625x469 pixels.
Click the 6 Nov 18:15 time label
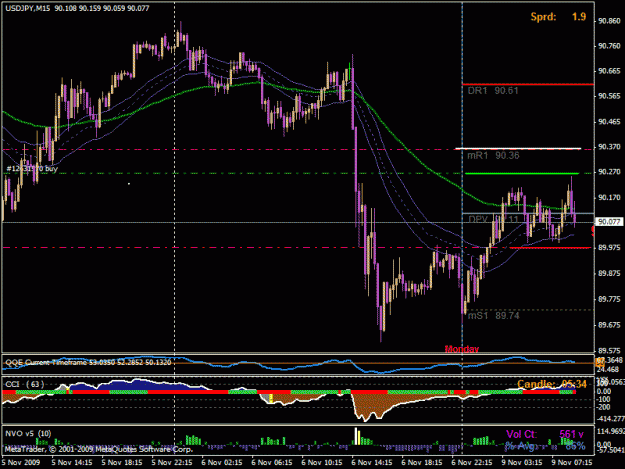[x=422, y=463]
